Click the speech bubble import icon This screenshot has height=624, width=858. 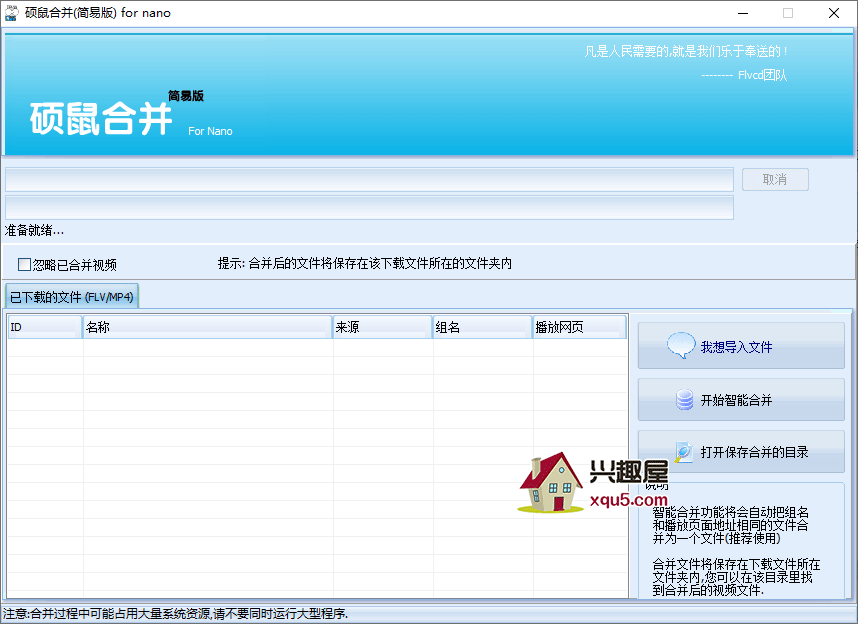click(681, 345)
